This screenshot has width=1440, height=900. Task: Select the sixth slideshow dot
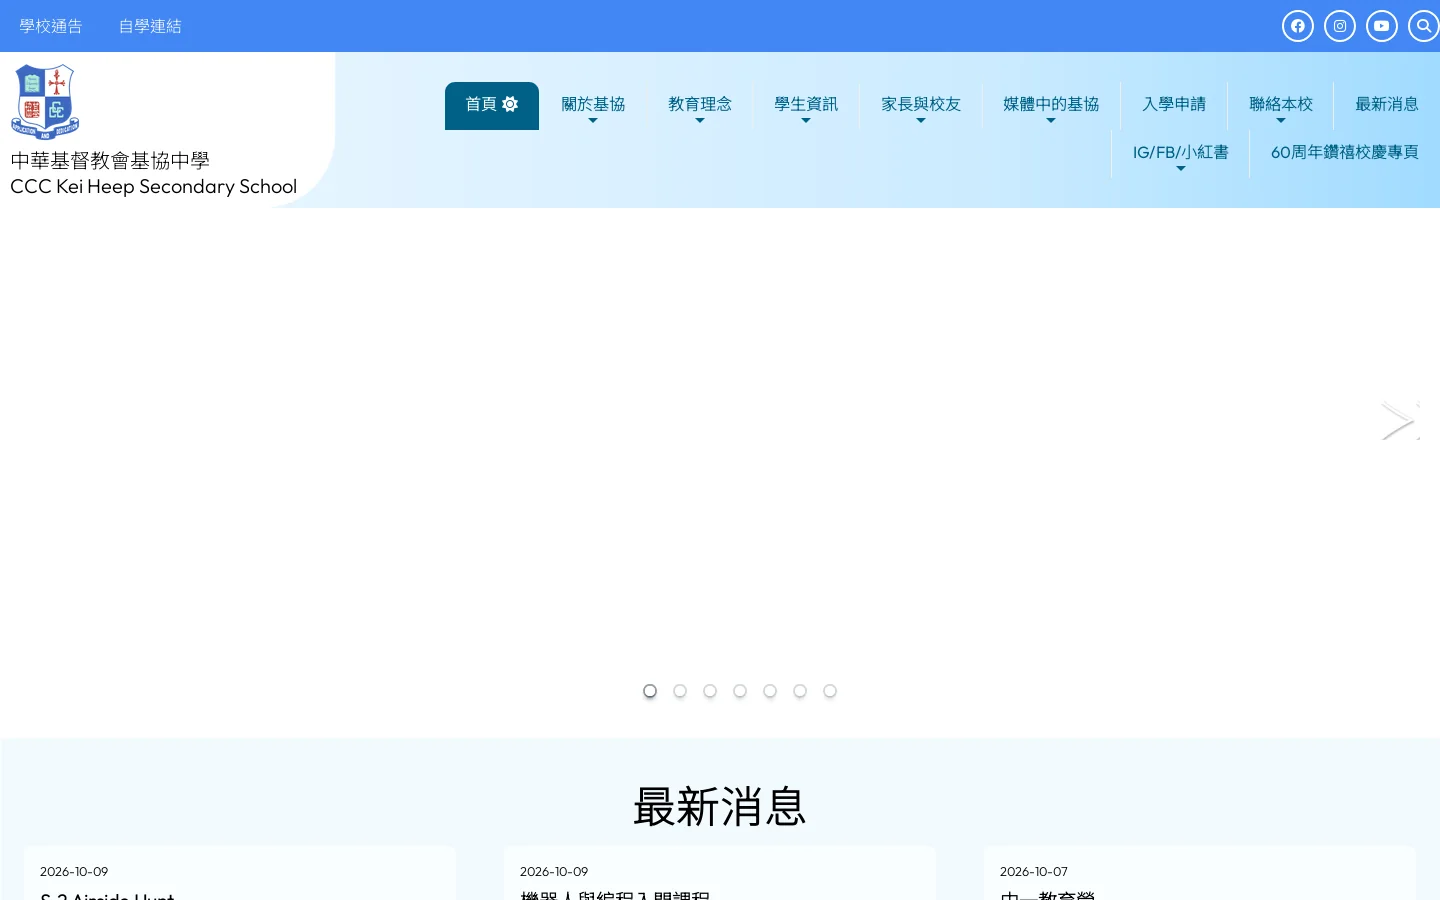point(800,691)
